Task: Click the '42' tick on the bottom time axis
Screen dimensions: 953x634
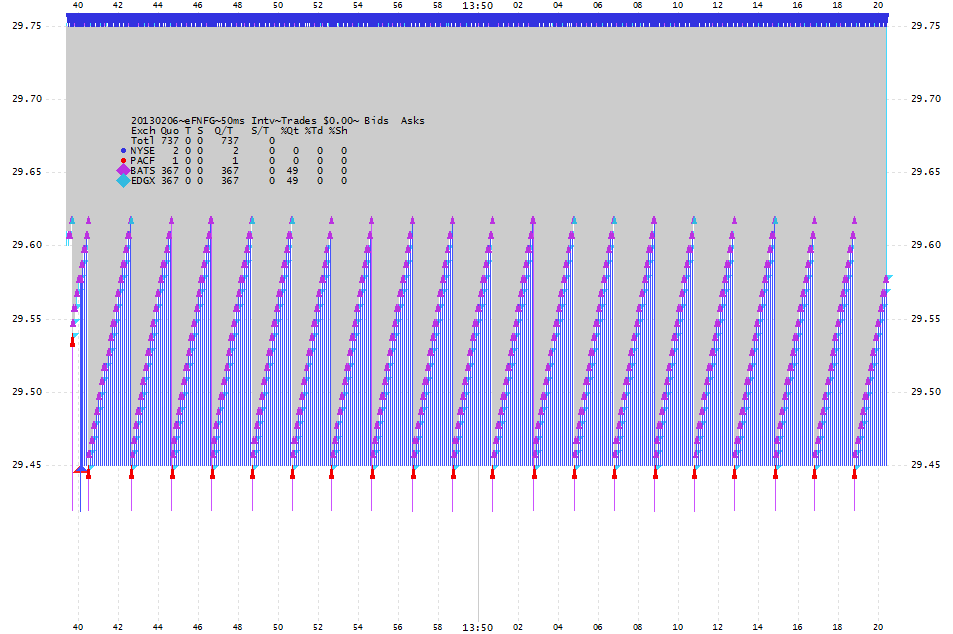Action: pyautogui.click(x=118, y=627)
